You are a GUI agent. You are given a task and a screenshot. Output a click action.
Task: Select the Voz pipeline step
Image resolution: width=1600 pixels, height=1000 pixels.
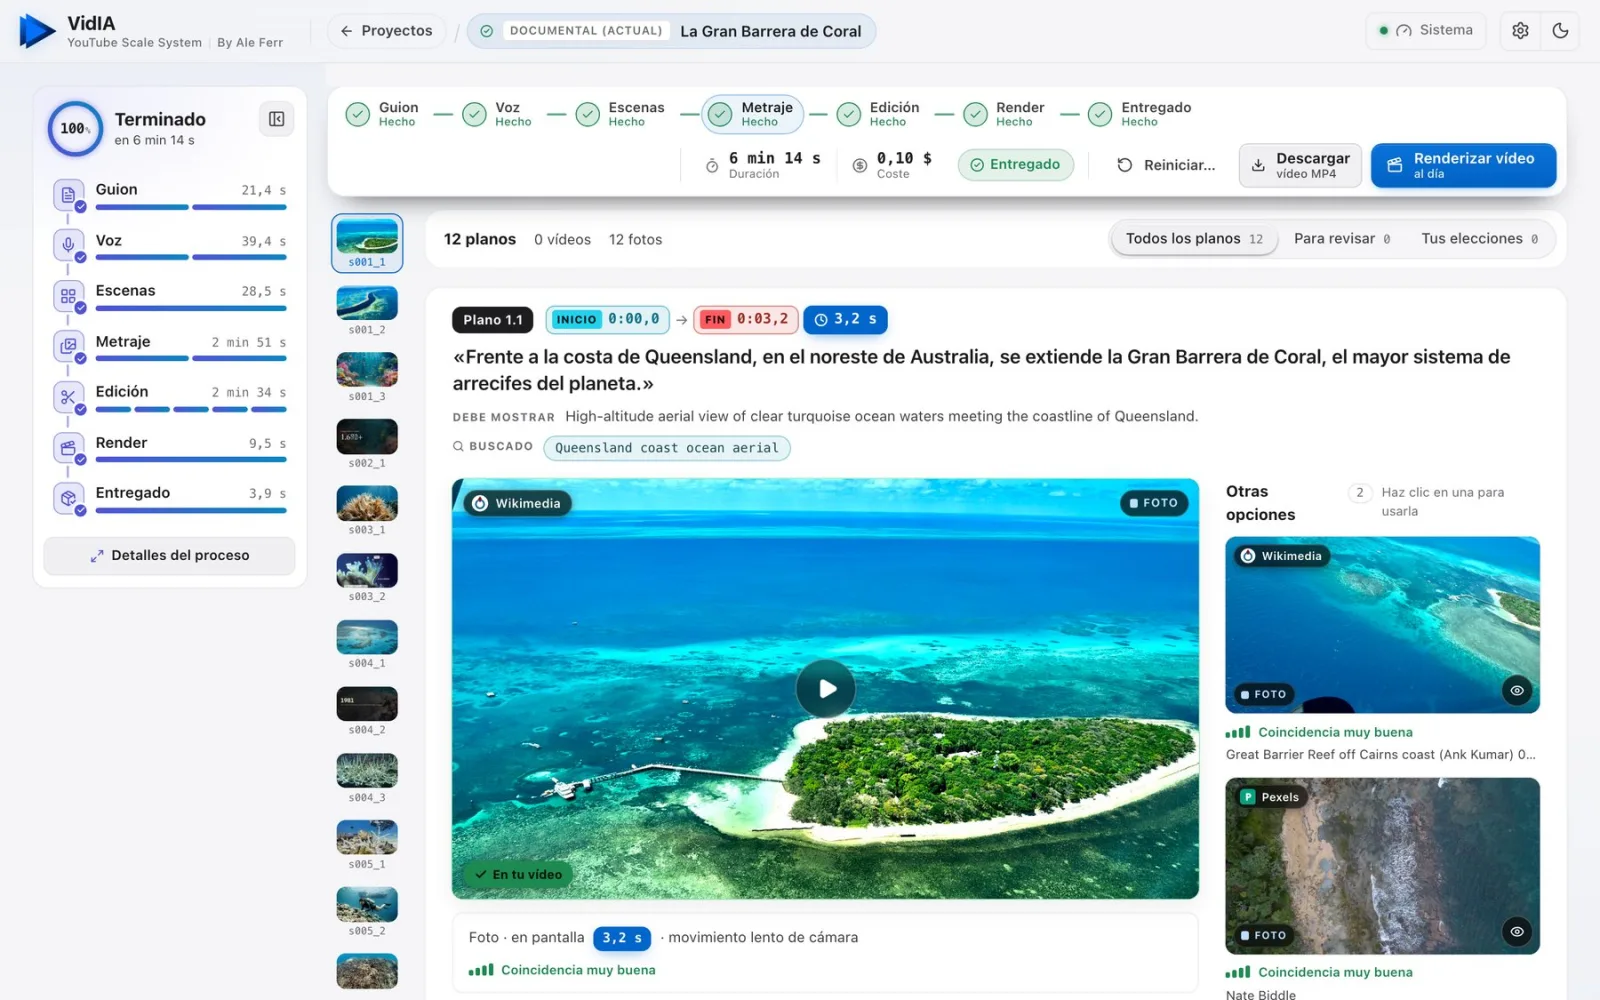pyautogui.click(x=497, y=114)
